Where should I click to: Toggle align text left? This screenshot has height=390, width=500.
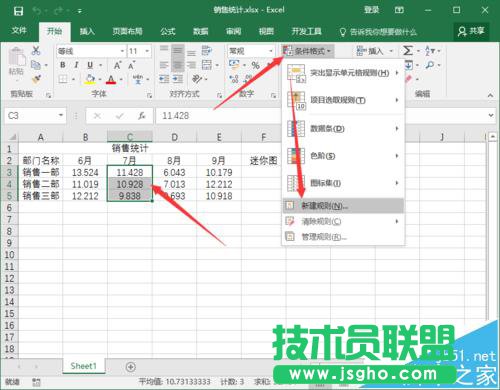tap(164, 65)
